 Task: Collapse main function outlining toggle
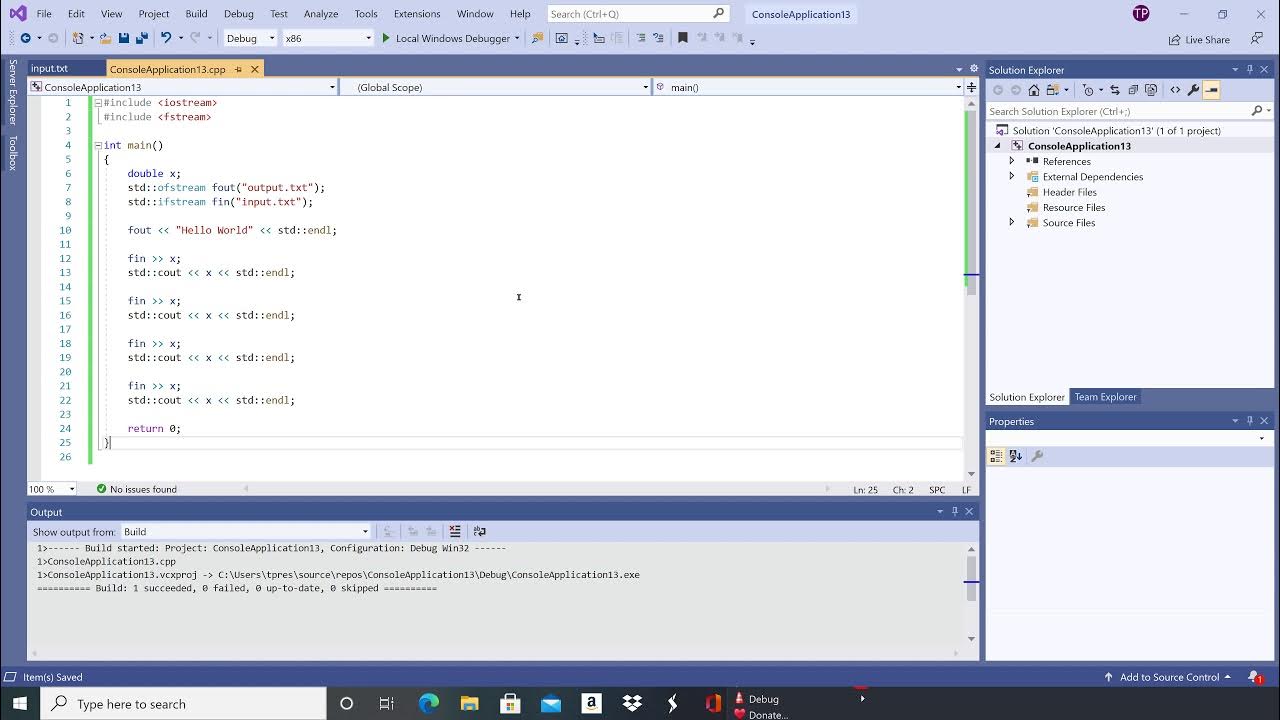(x=98, y=145)
